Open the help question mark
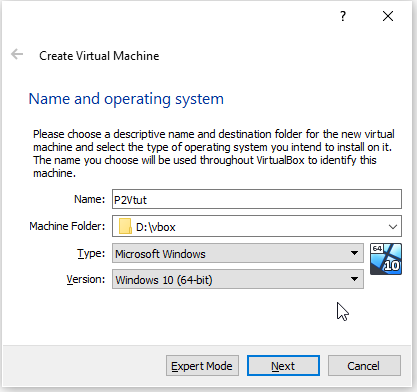The image size is (417, 392). tap(343, 16)
